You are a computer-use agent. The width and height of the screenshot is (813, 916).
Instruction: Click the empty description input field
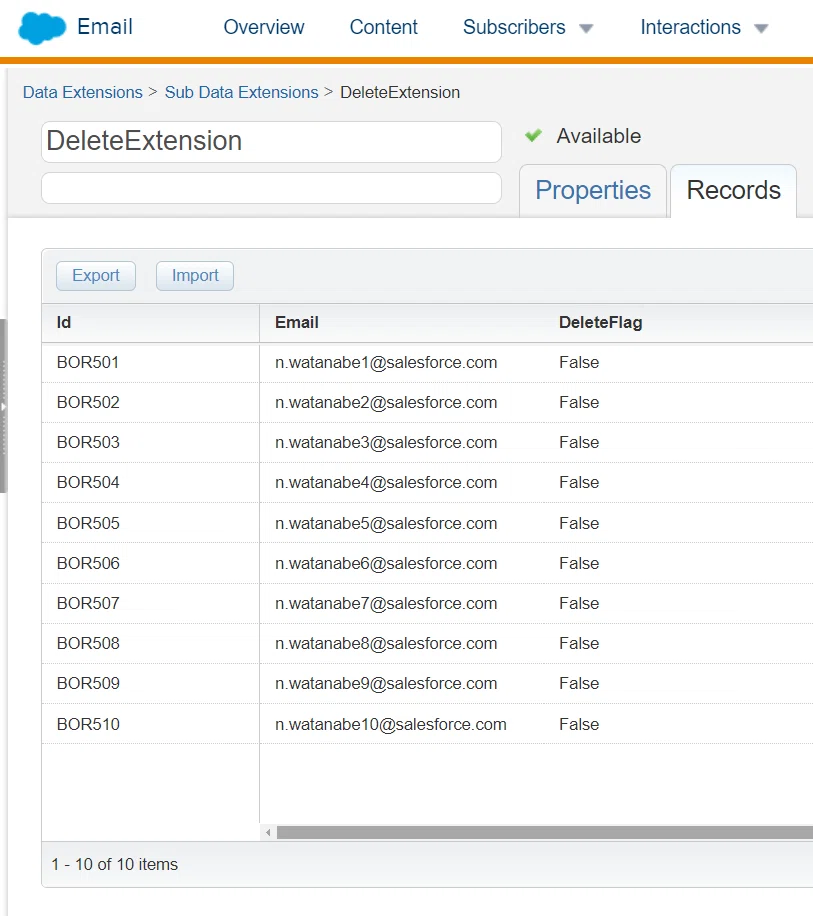272,188
